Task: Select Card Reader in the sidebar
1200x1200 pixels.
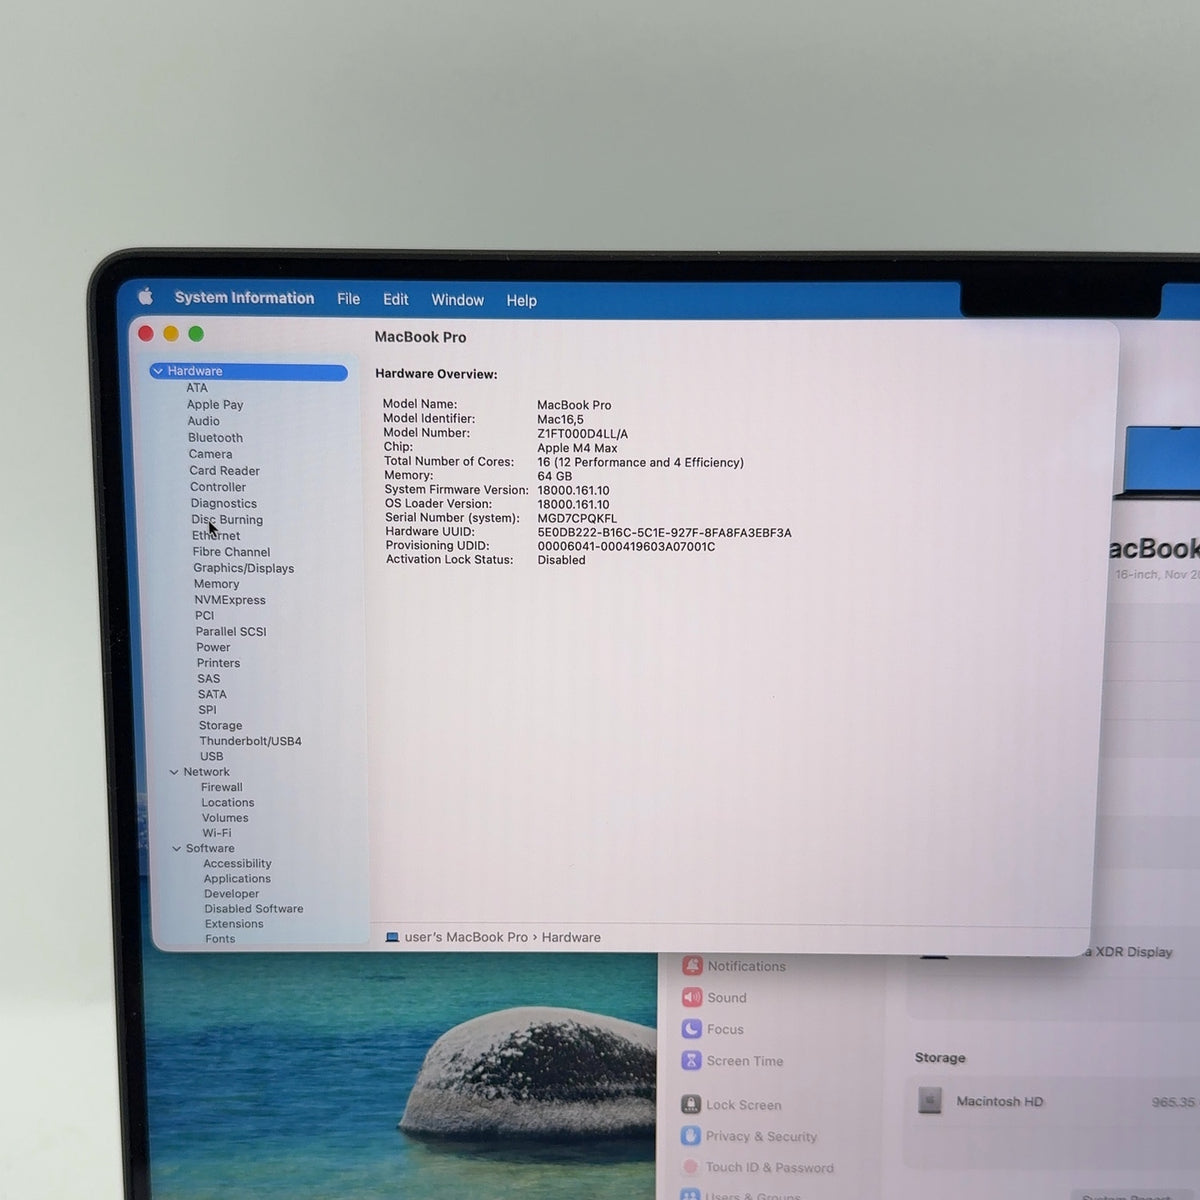Action: (224, 471)
